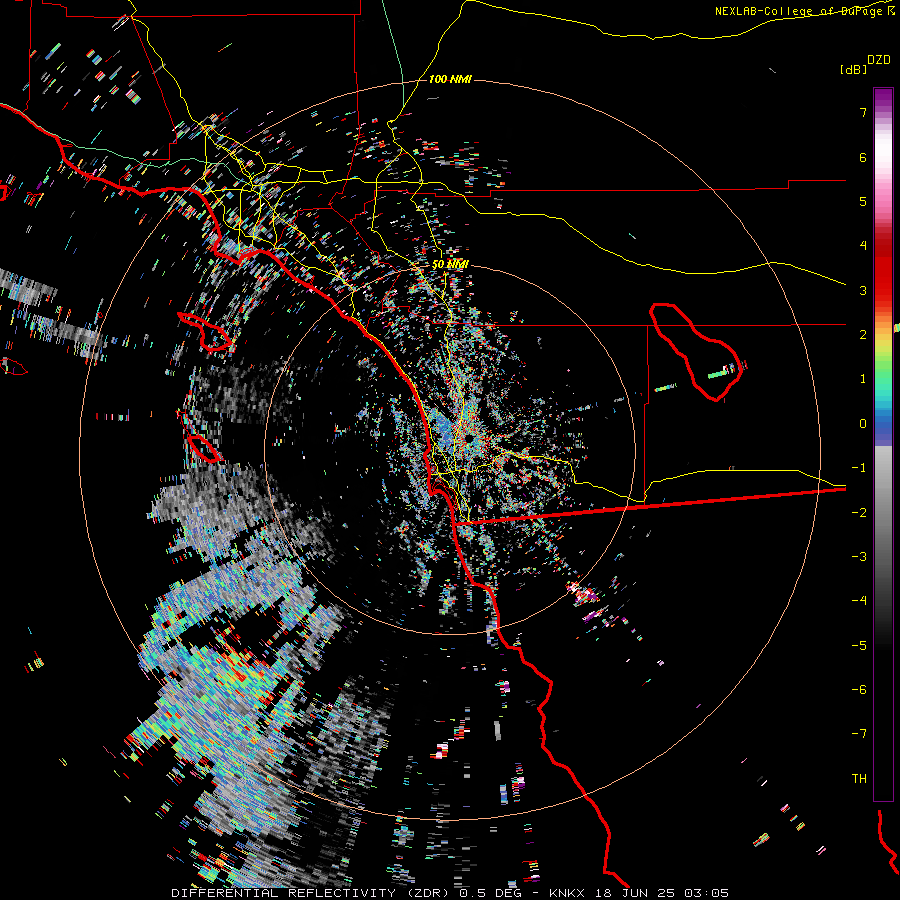Click the TH threshold label on the scale

click(859, 779)
